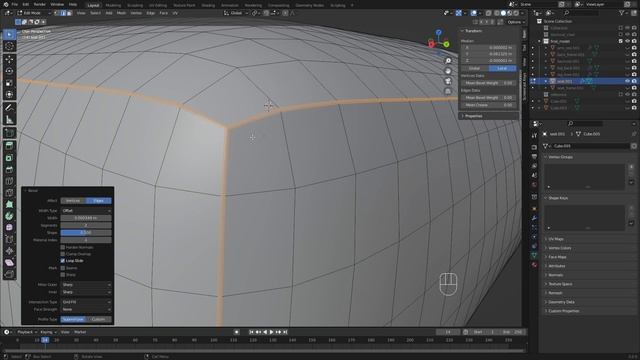
Task: Open the Mesh menu in viewport header
Action: [x=122, y=13]
